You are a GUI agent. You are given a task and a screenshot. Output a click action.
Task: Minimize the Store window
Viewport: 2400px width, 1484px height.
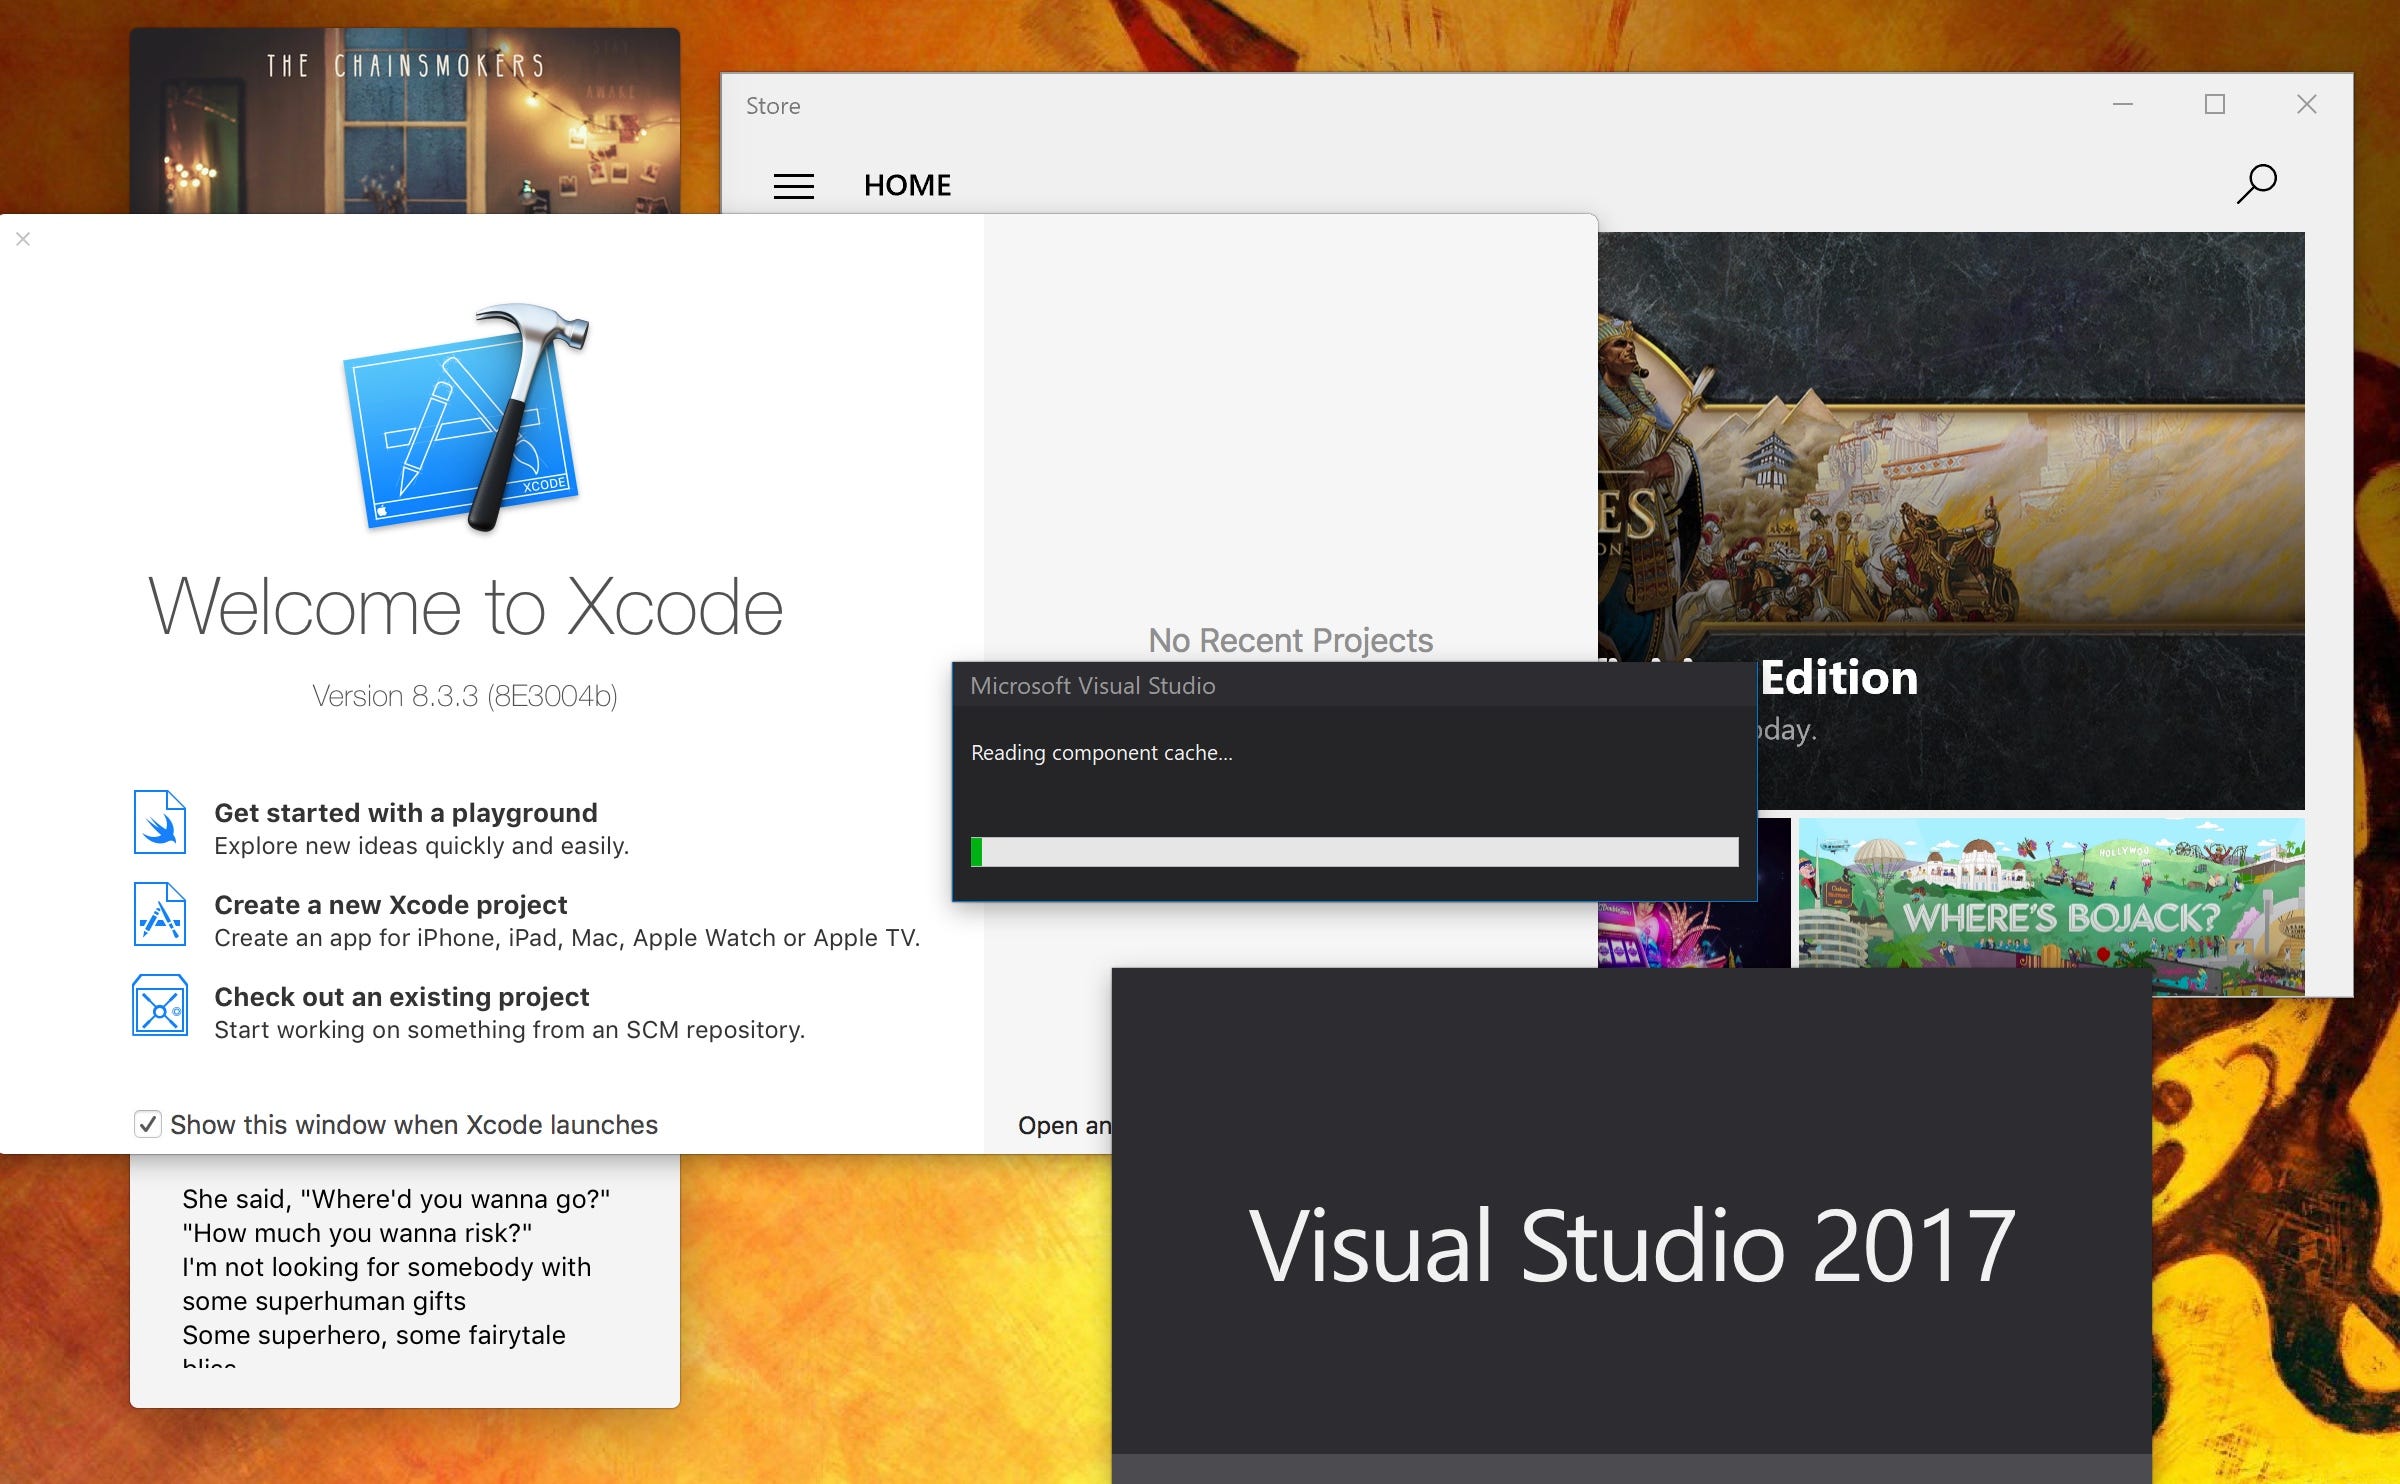2123,104
